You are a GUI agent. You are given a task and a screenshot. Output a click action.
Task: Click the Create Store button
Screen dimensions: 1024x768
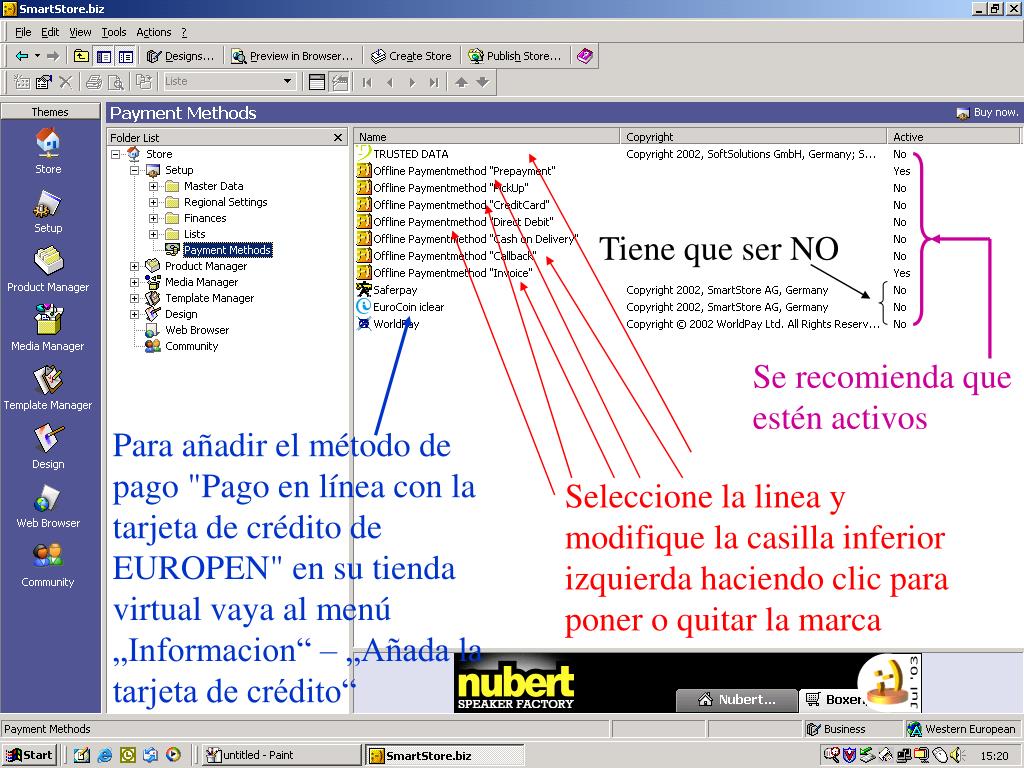point(411,56)
